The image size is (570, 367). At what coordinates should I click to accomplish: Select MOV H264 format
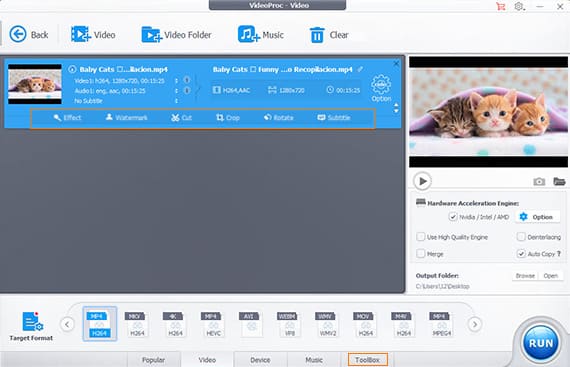point(364,324)
